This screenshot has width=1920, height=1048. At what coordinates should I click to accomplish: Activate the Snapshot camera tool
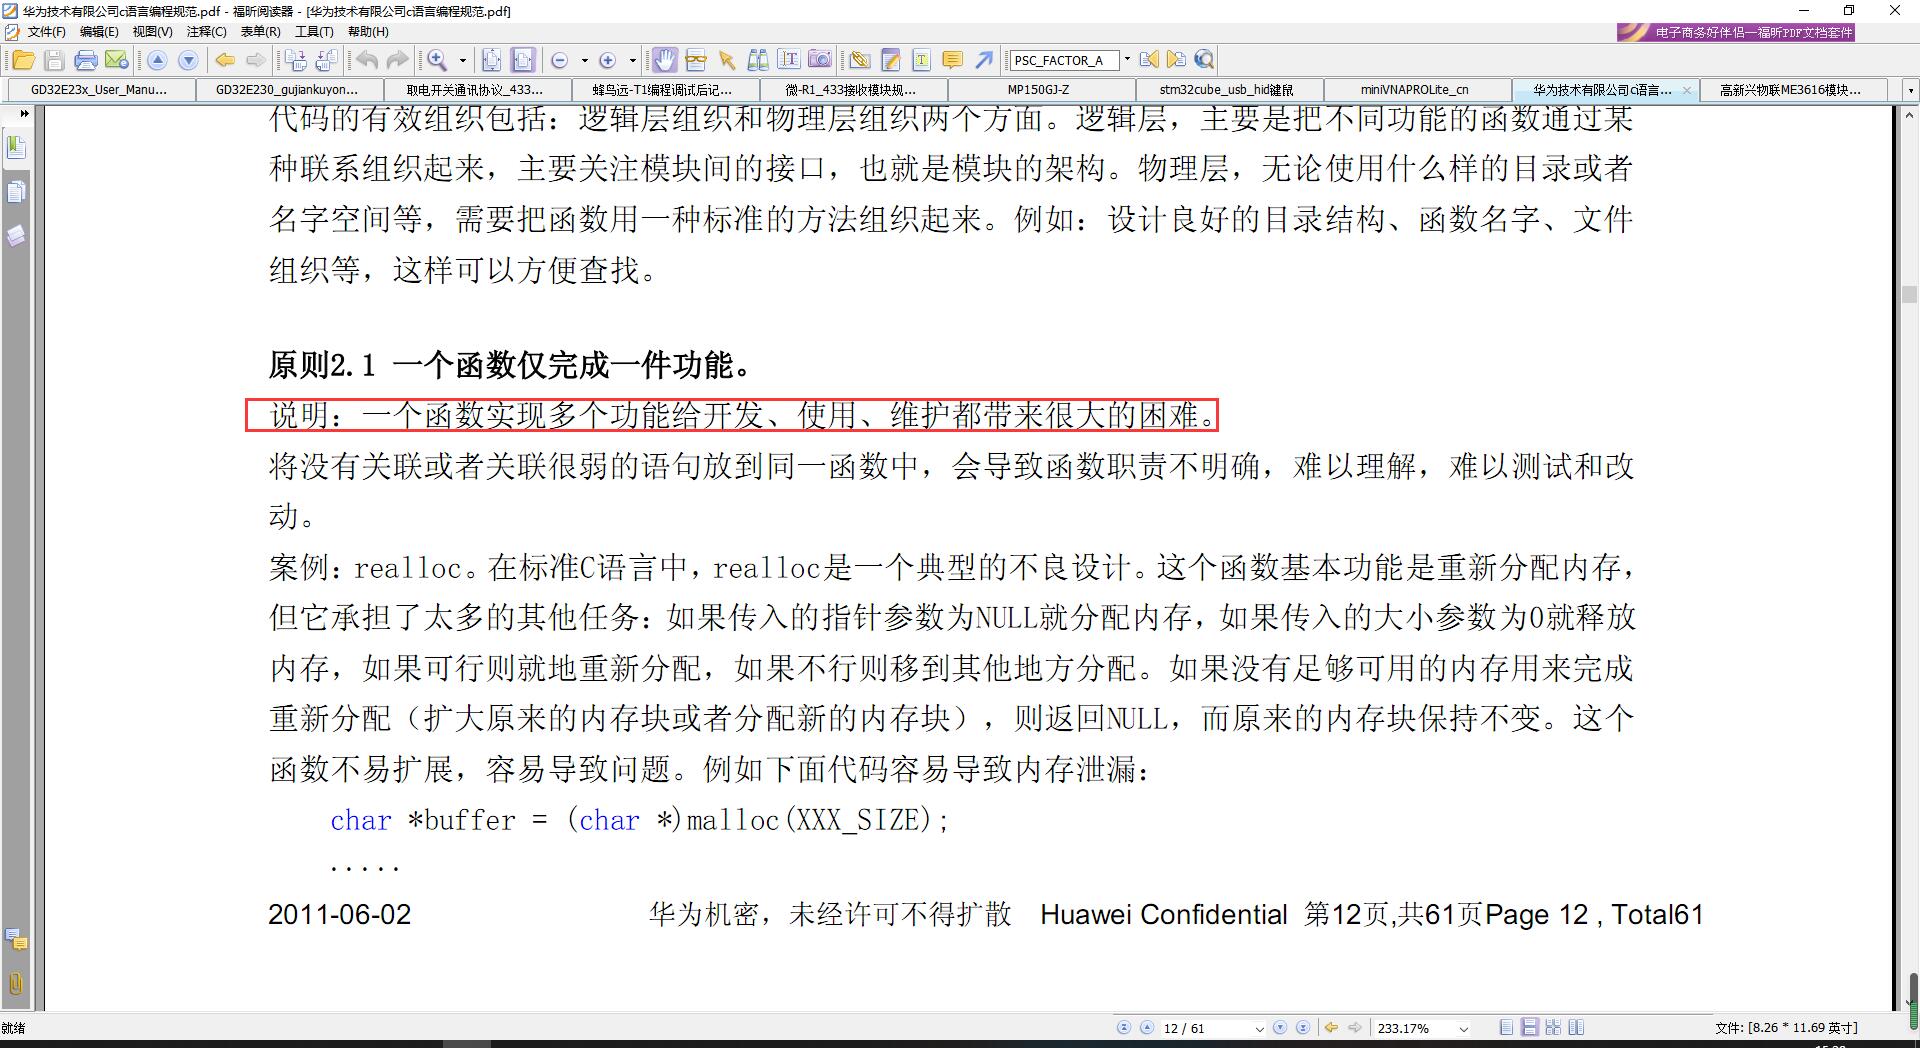tap(820, 60)
